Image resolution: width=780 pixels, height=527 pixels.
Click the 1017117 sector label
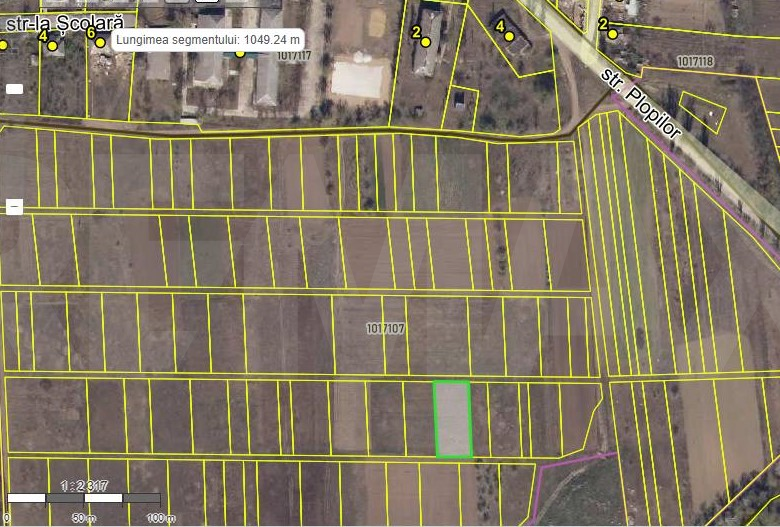(x=293, y=56)
